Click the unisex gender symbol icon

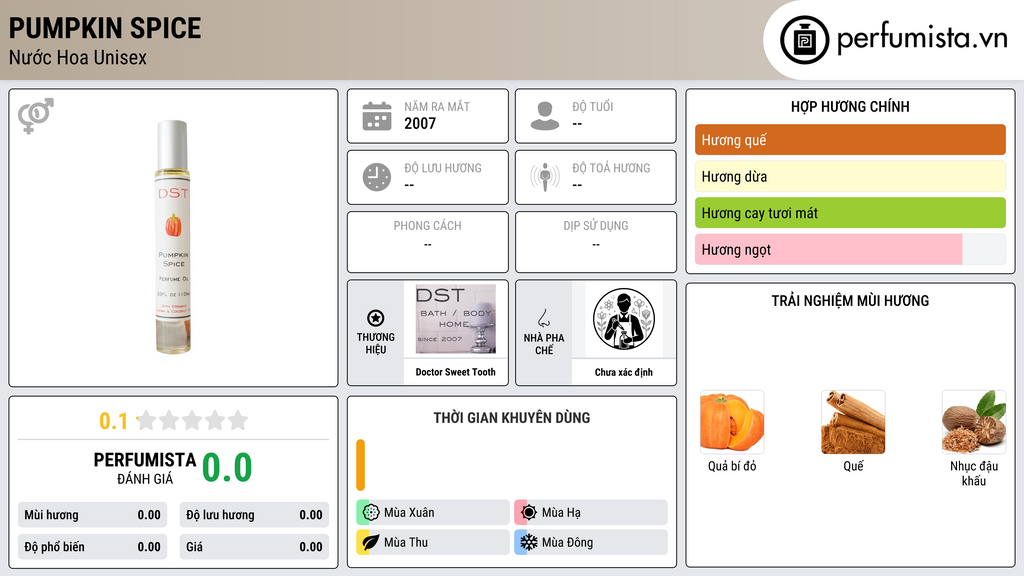[36, 116]
